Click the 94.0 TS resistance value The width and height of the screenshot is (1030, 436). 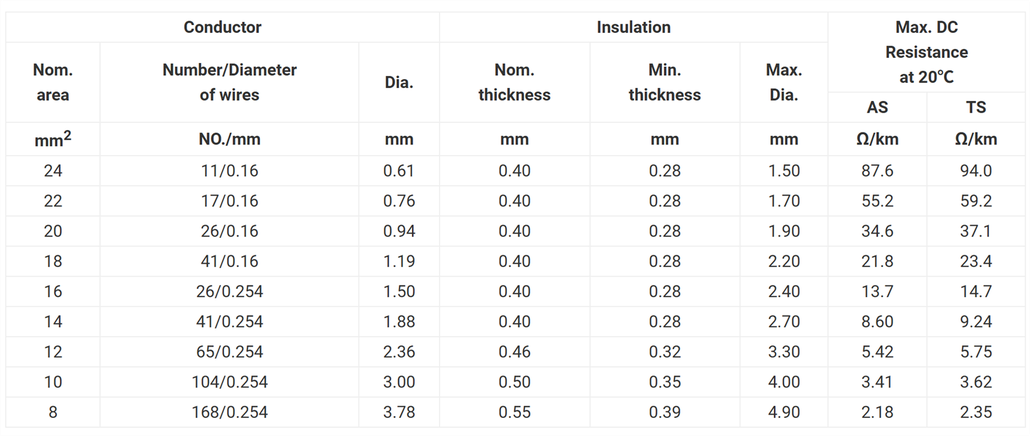click(x=976, y=171)
